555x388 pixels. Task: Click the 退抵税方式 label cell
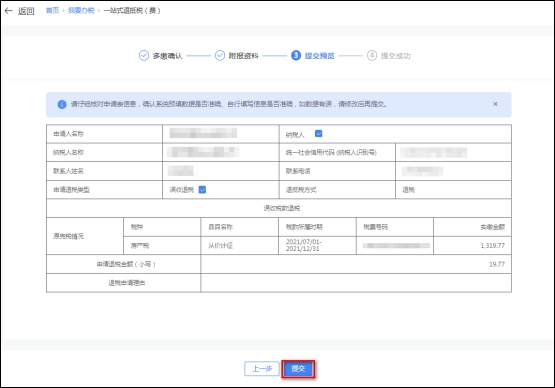(337, 190)
